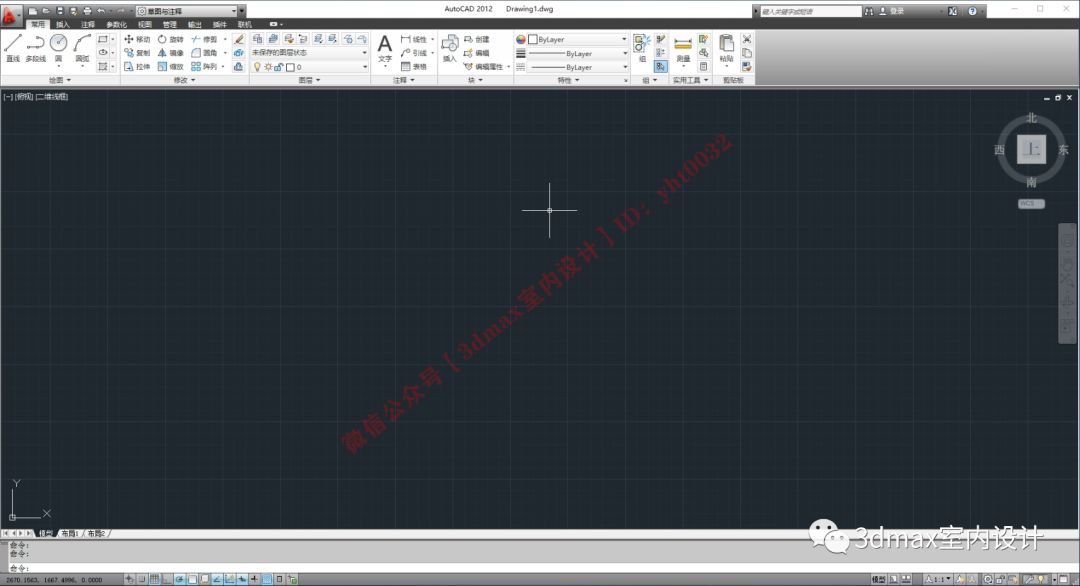Open the color ByLayer dropdown

click(x=578, y=39)
